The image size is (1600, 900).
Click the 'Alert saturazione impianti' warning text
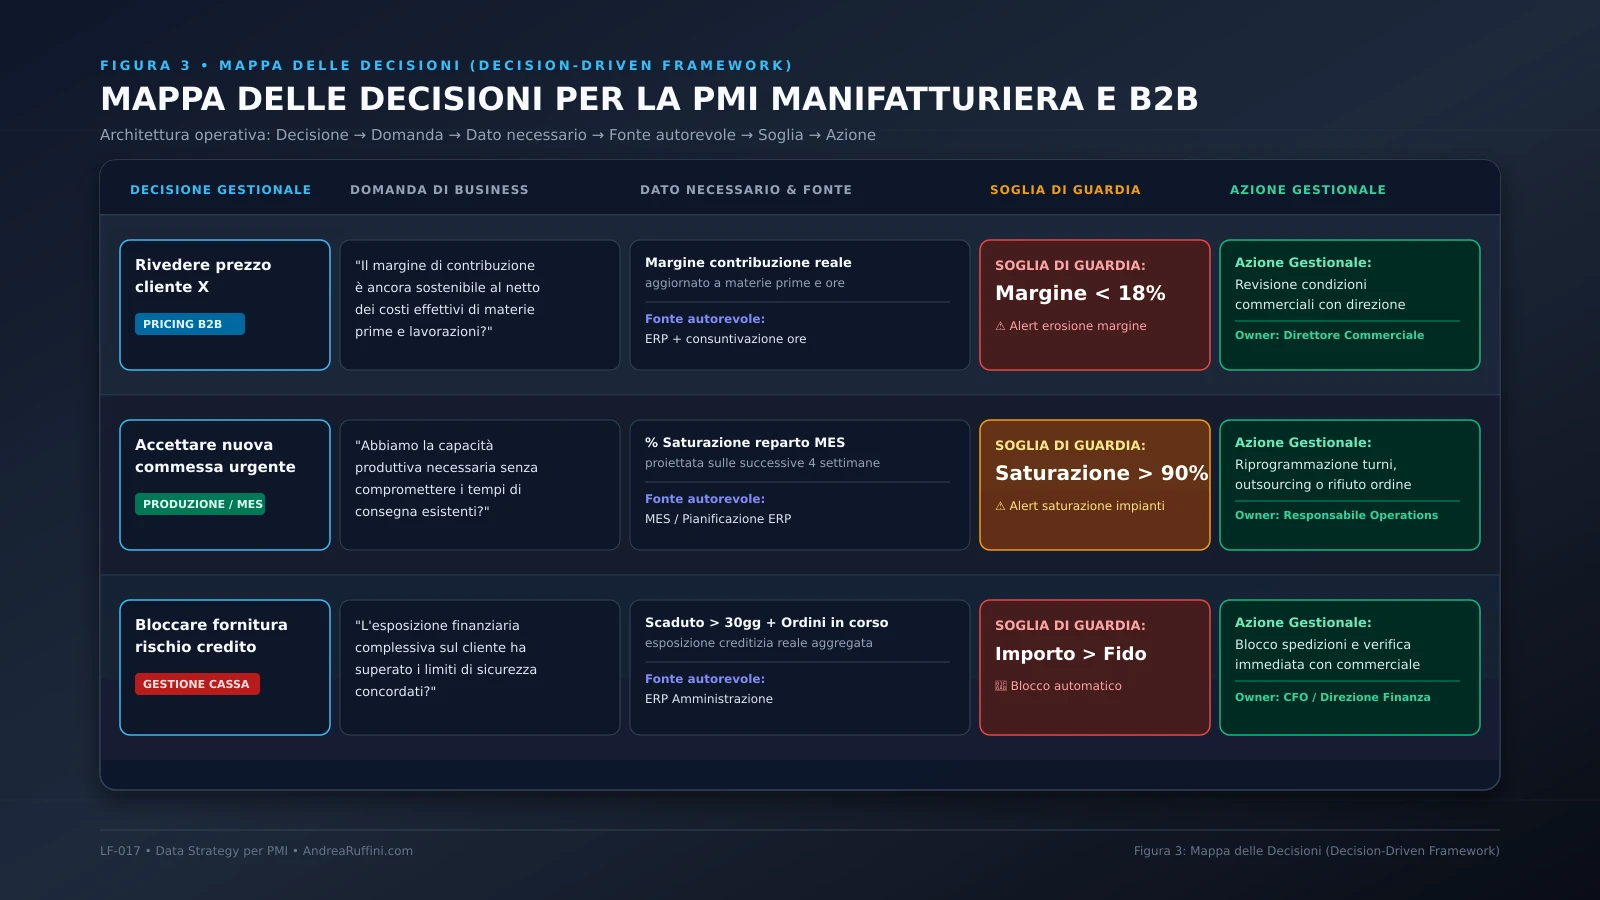(x=1080, y=506)
